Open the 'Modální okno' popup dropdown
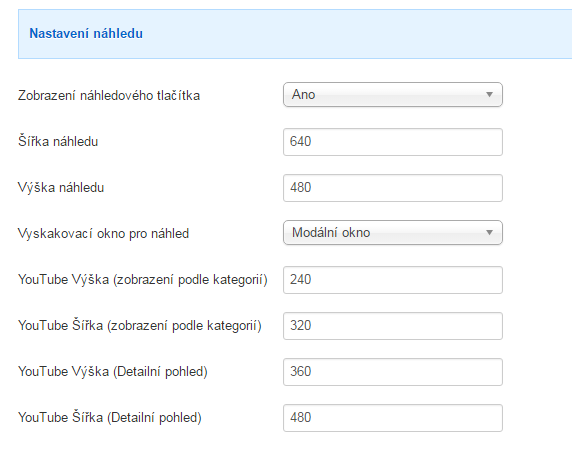The image size is (572, 469). 393,233
